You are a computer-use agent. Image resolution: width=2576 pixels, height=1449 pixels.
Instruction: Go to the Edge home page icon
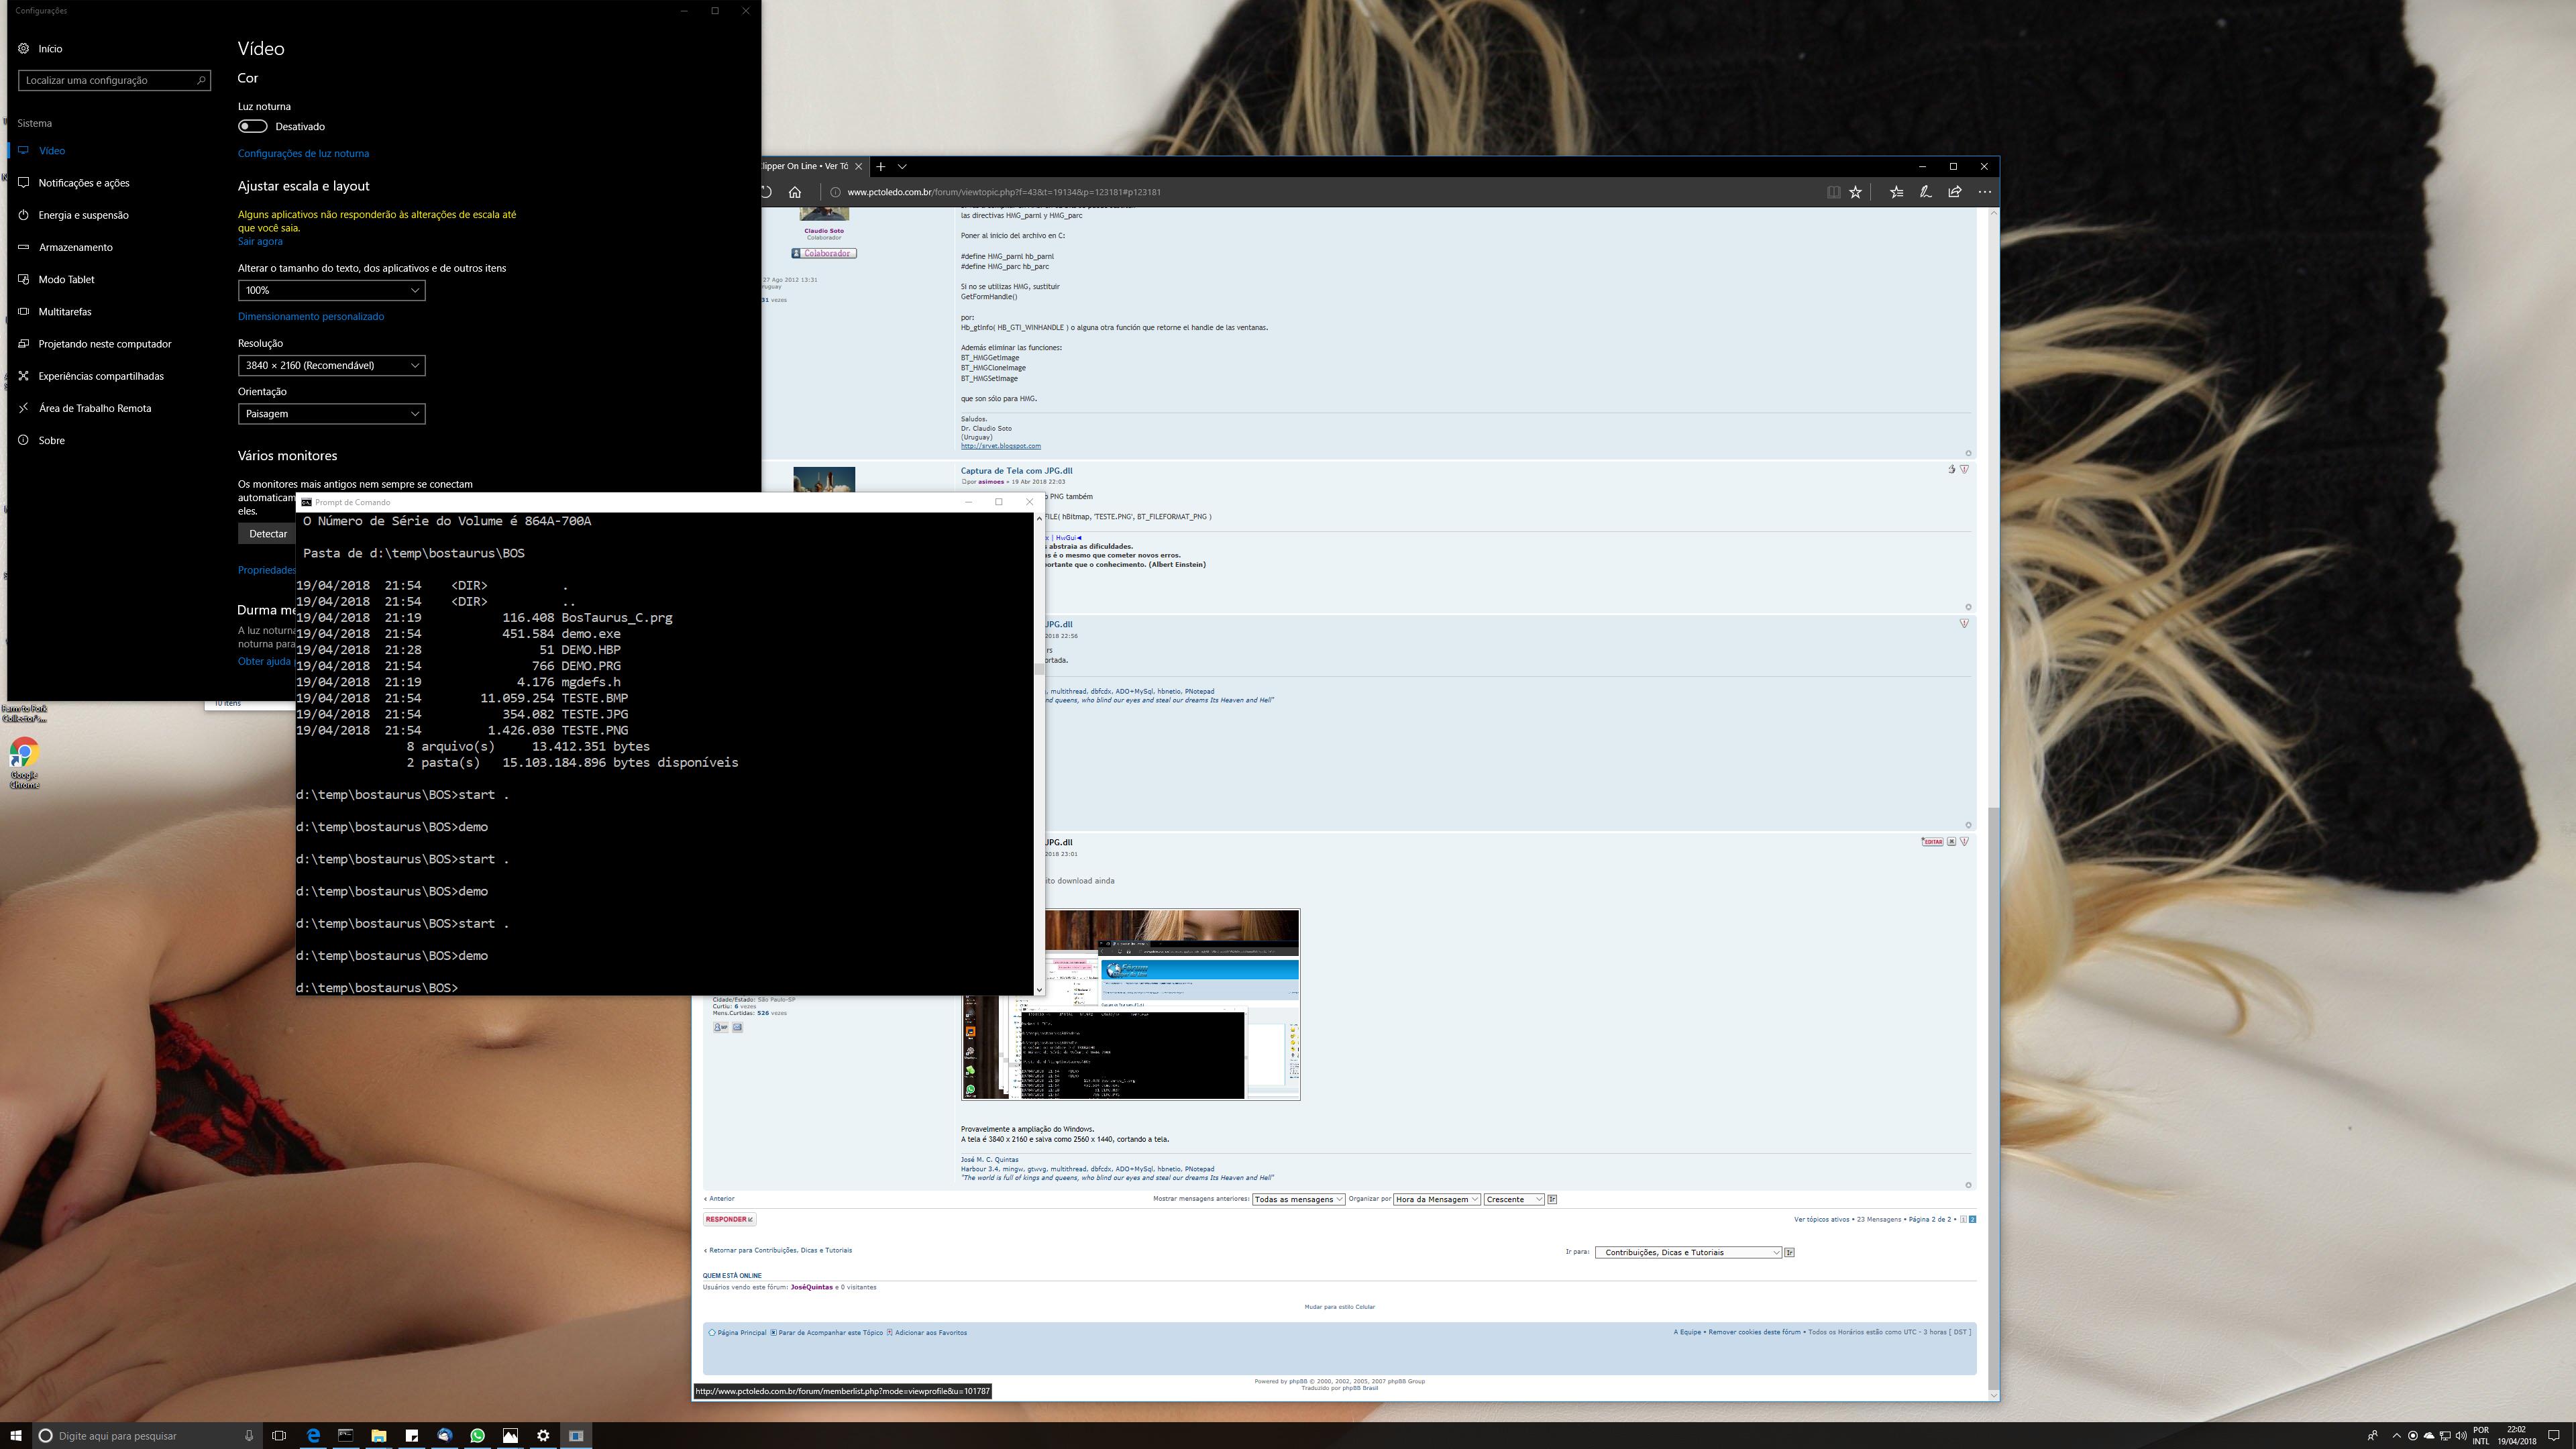point(795,192)
